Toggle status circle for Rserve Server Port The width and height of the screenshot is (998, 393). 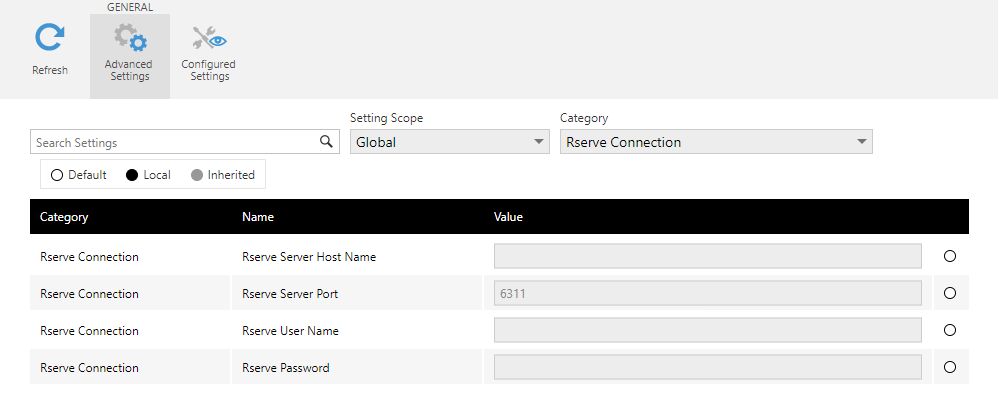coord(950,293)
